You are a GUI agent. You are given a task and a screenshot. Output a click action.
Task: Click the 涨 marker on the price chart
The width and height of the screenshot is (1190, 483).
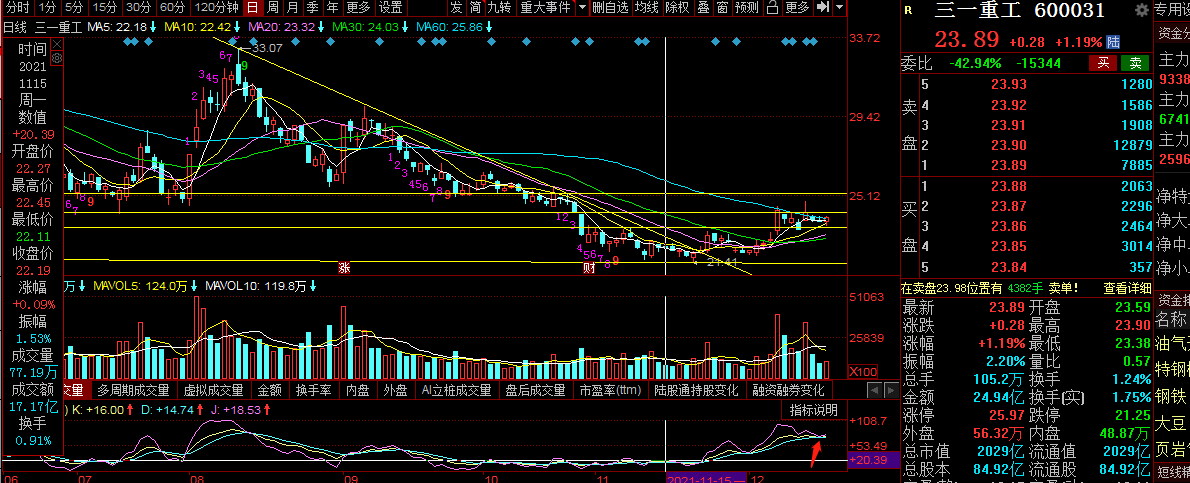click(x=344, y=267)
